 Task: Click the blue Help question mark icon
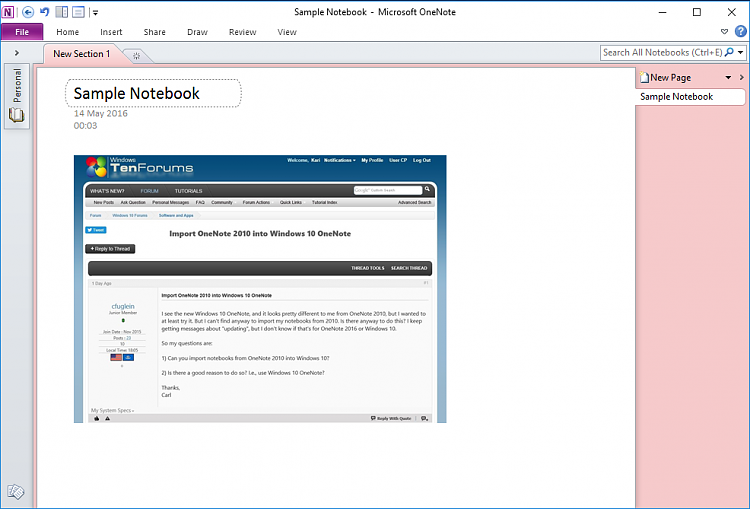[740, 32]
